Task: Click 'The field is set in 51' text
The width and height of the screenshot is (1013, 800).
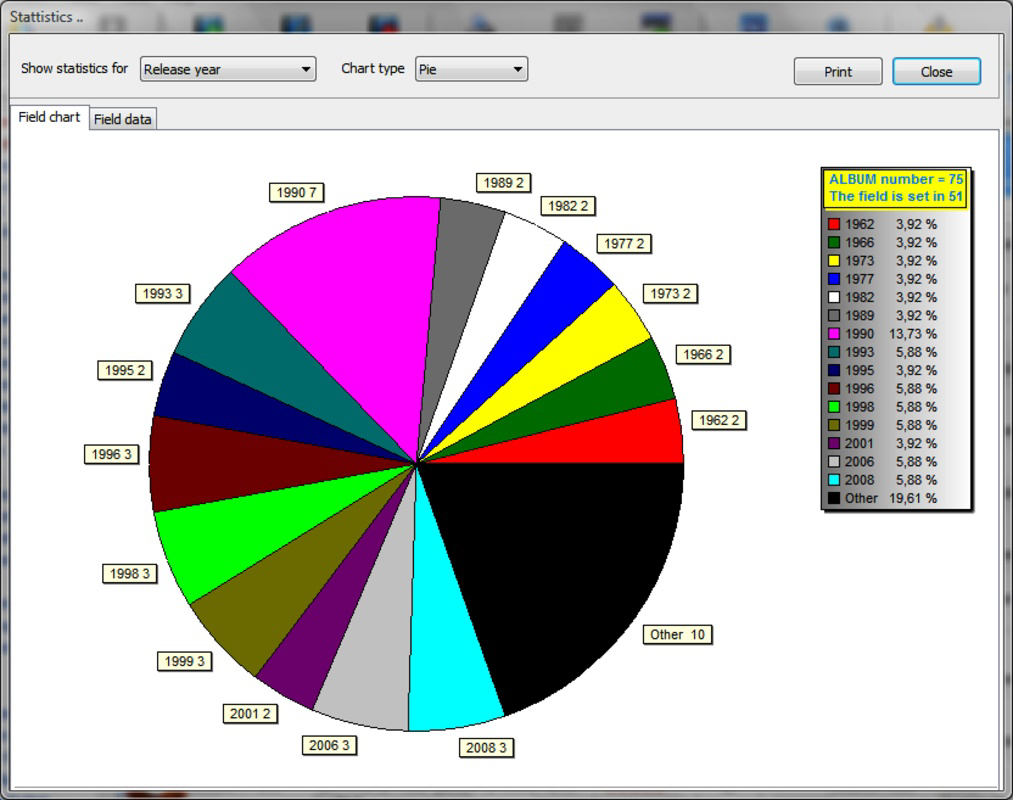Action: click(895, 196)
